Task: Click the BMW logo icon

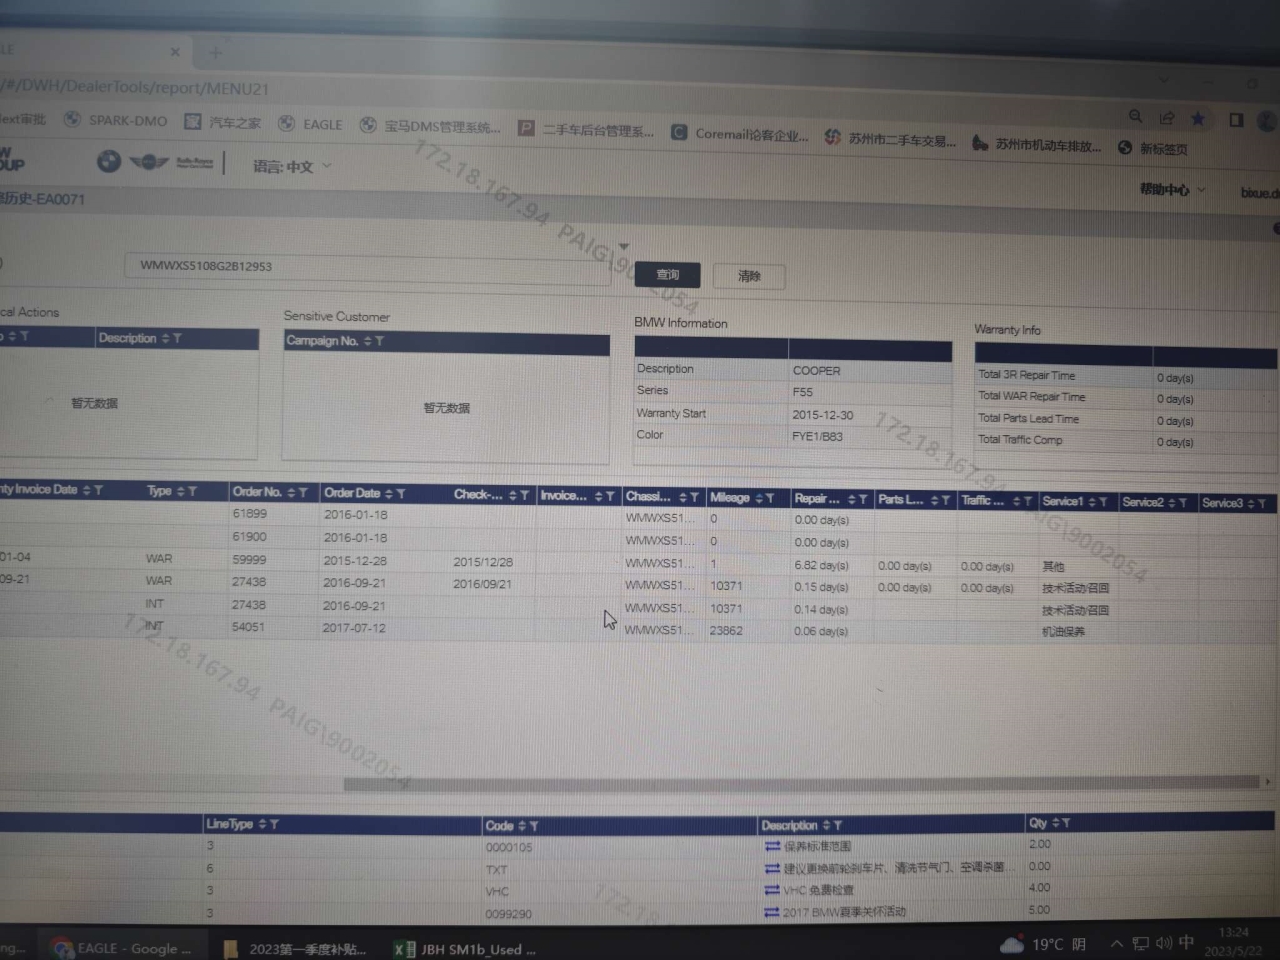Action: (108, 161)
